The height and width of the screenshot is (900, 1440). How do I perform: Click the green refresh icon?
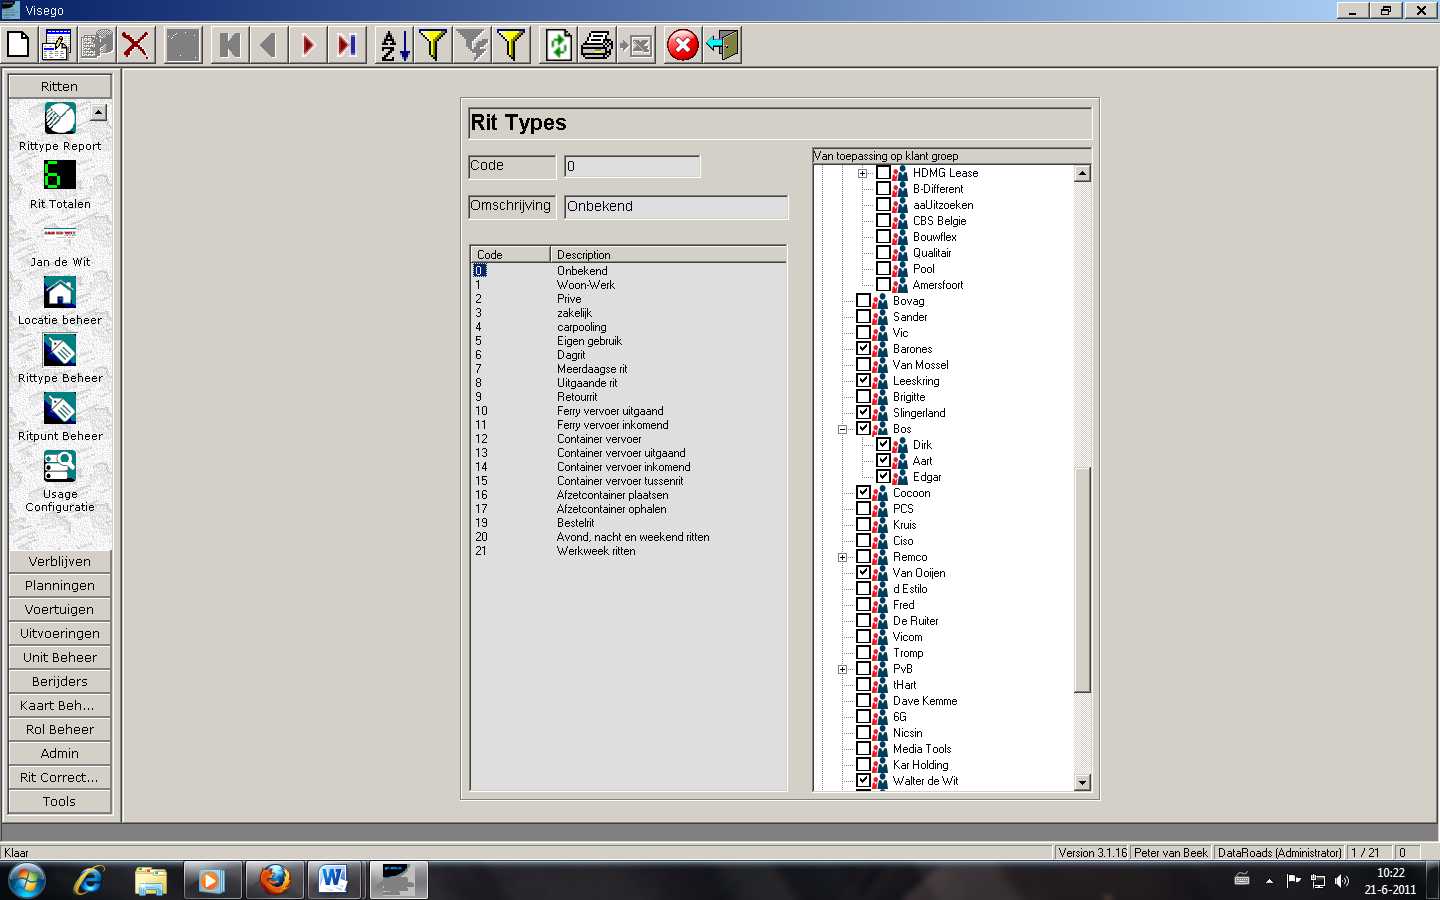(x=559, y=45)
